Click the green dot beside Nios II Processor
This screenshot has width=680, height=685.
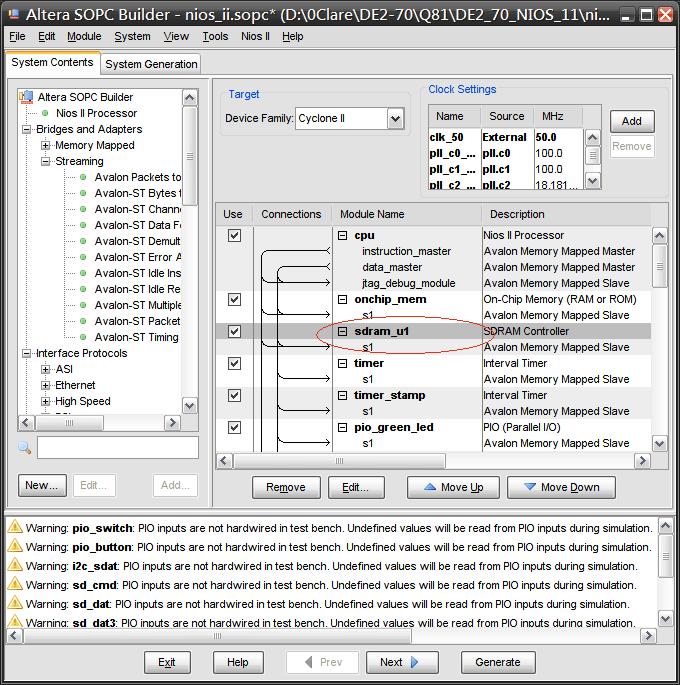[45, 113]
